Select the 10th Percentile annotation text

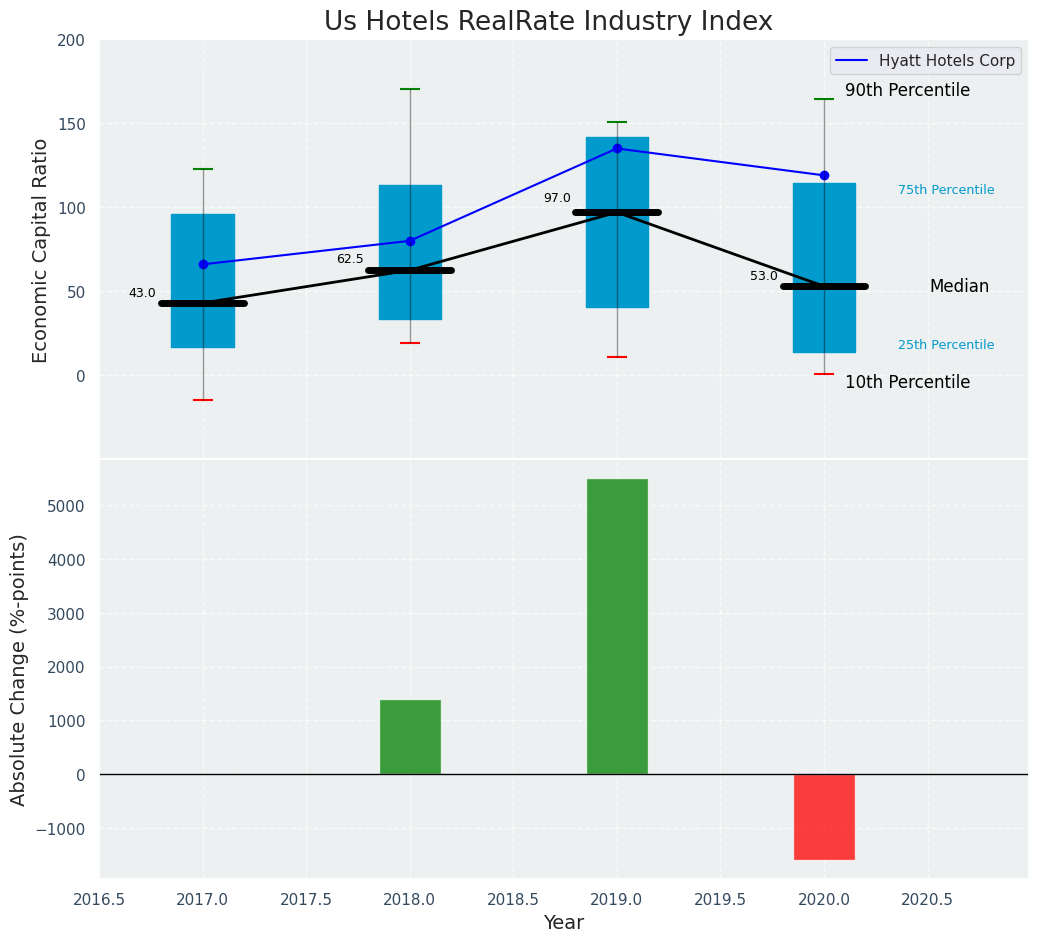click(907, 382)
